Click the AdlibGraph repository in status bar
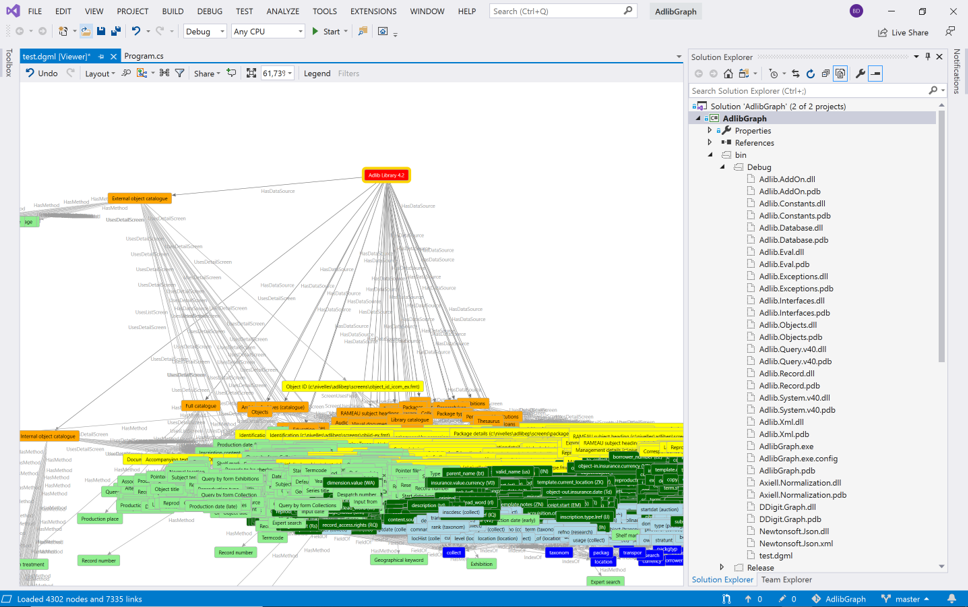968x607 pixels. (x=838, y=599)
